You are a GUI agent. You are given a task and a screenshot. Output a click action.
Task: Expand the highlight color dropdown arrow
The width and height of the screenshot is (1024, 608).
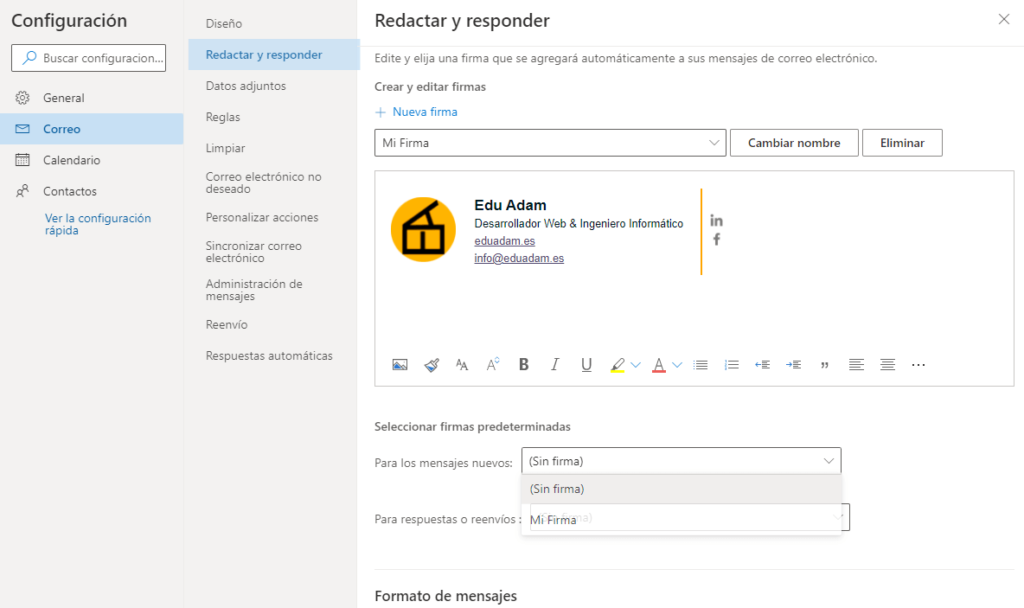(x=636, y=365)
